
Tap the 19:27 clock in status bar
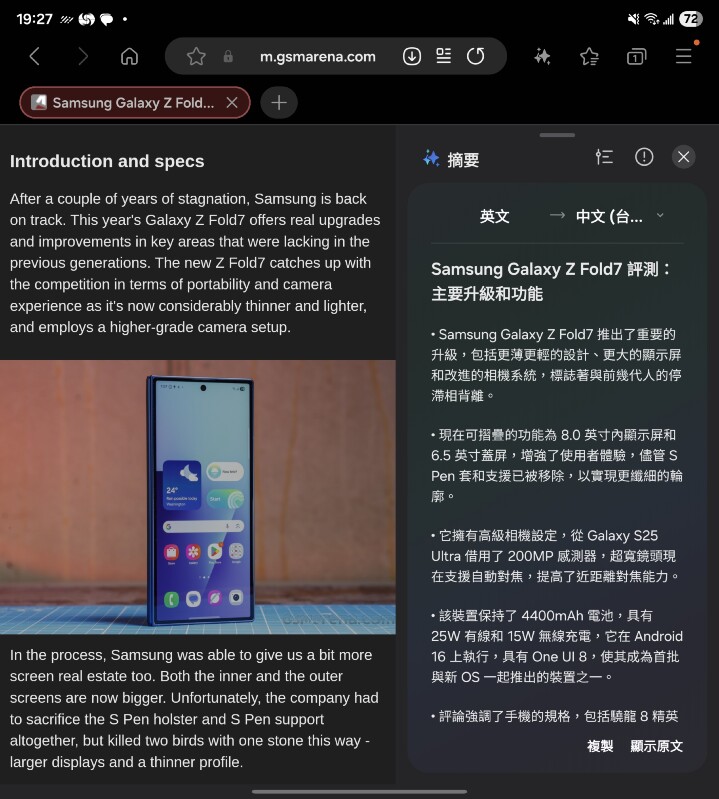[x=34, y=19]
